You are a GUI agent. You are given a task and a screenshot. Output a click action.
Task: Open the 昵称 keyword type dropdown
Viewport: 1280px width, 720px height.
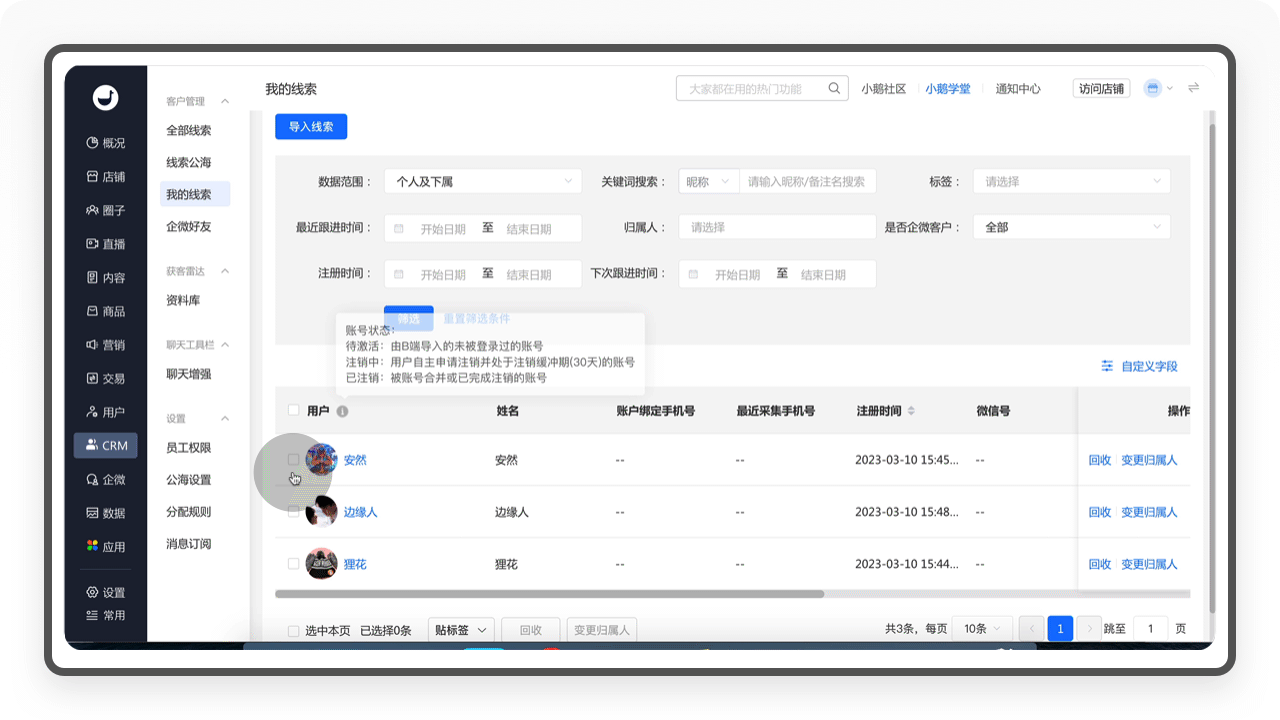click(709, 182)
